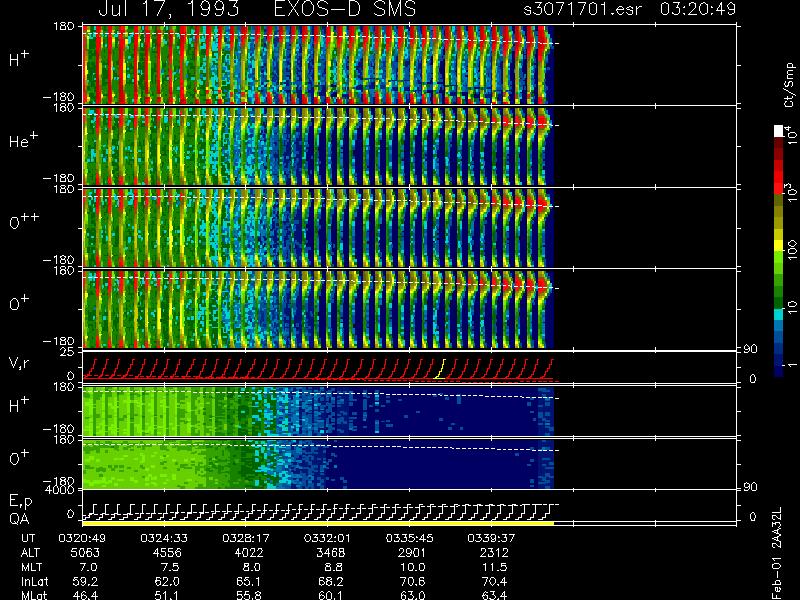The image size is (800, 600).
Task: Click UT value '0339:37'
Action: point(491,538)
